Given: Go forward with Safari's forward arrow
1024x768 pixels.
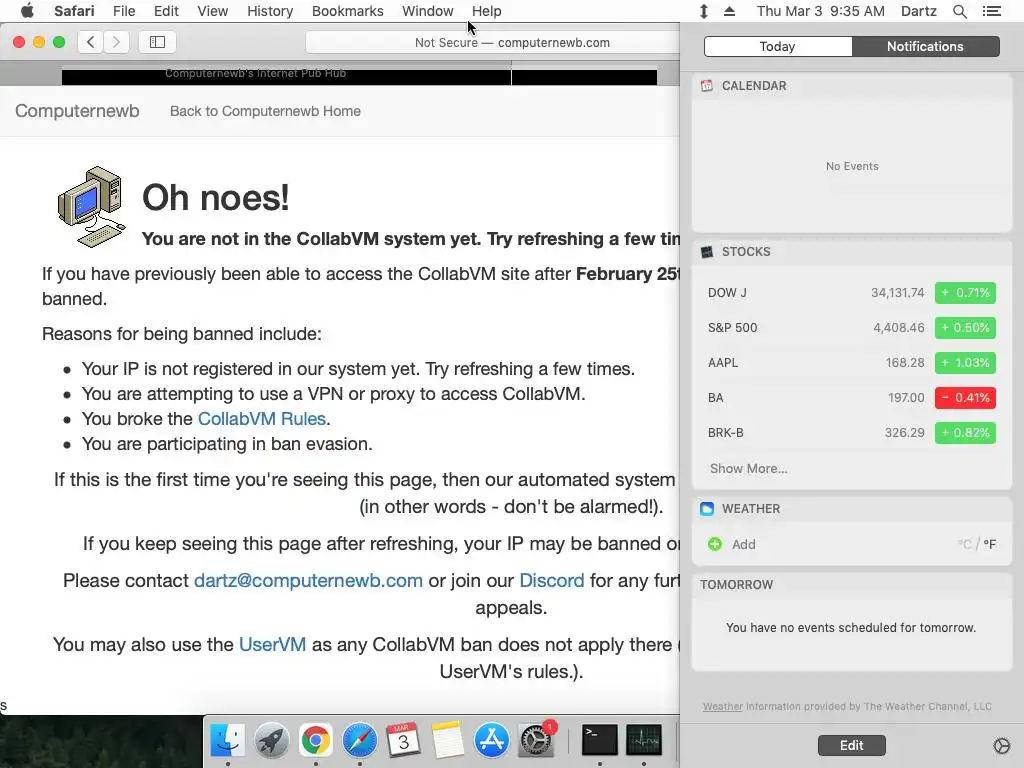Looking at the screenshot, I should coord(116,42).
